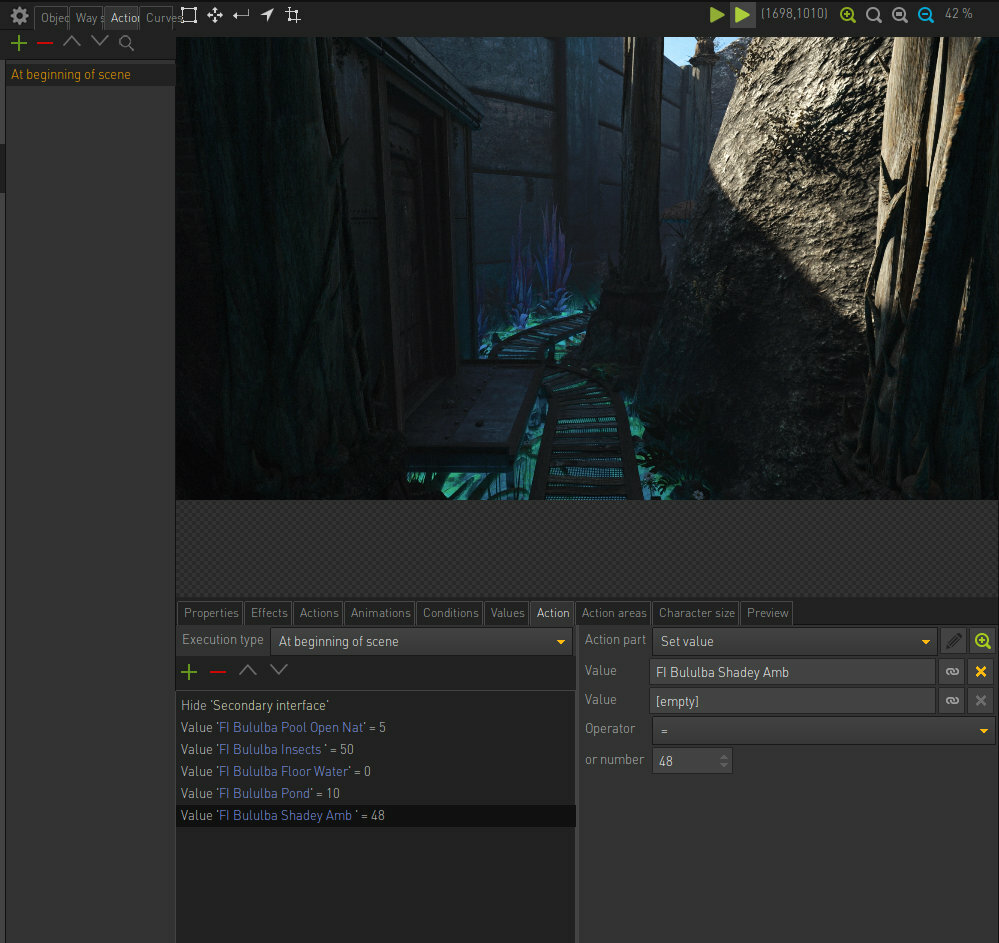This screenshot has width=999, height=943.
Task: Move action up in left panel
Action: tap(72, 42)
